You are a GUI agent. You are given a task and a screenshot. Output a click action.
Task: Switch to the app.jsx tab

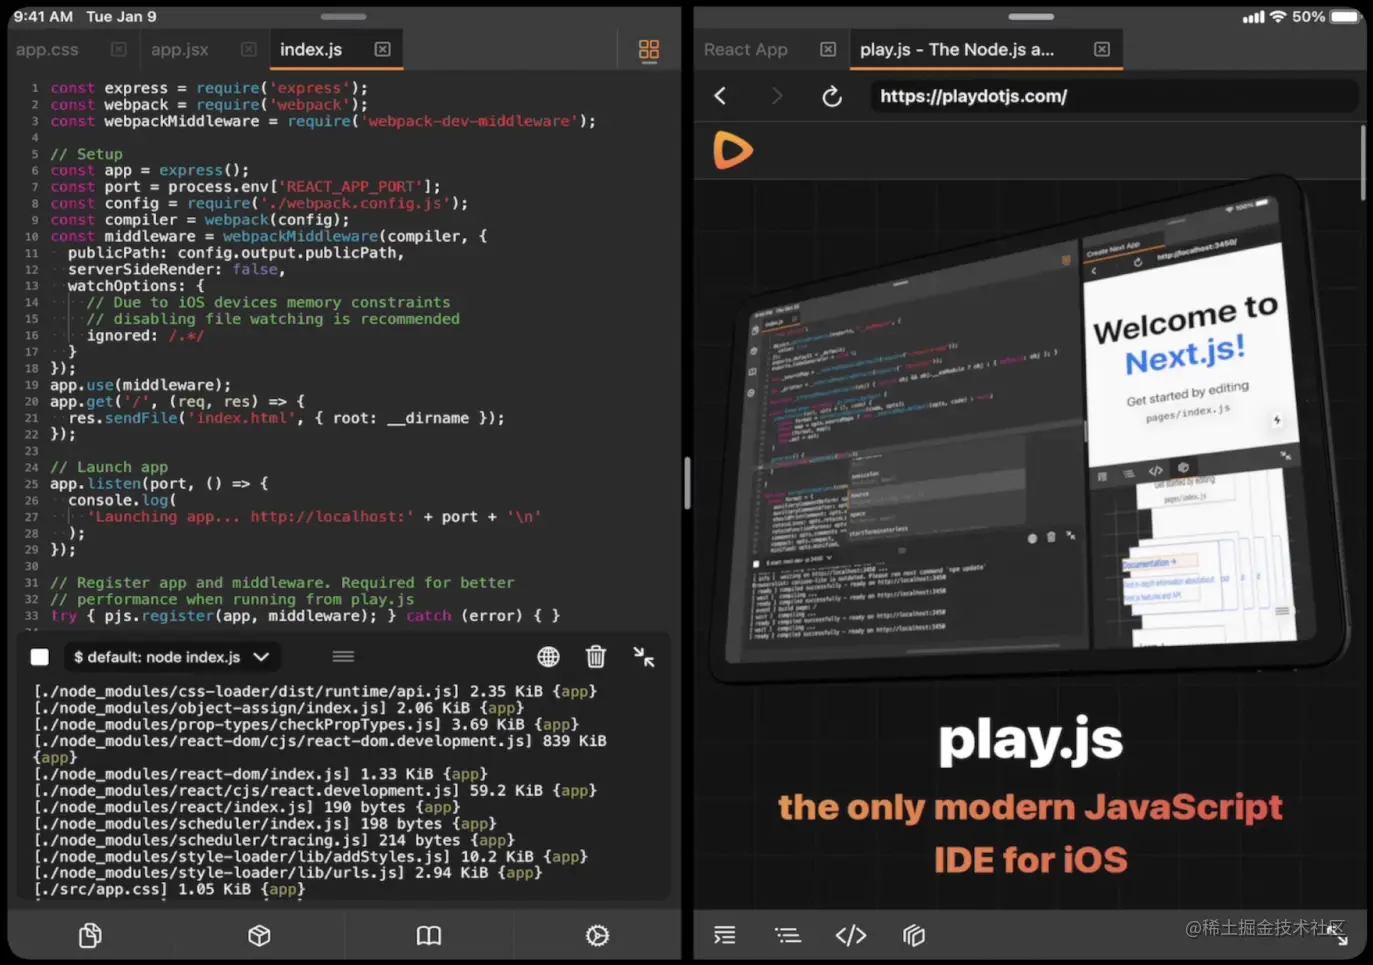(180, 49)
